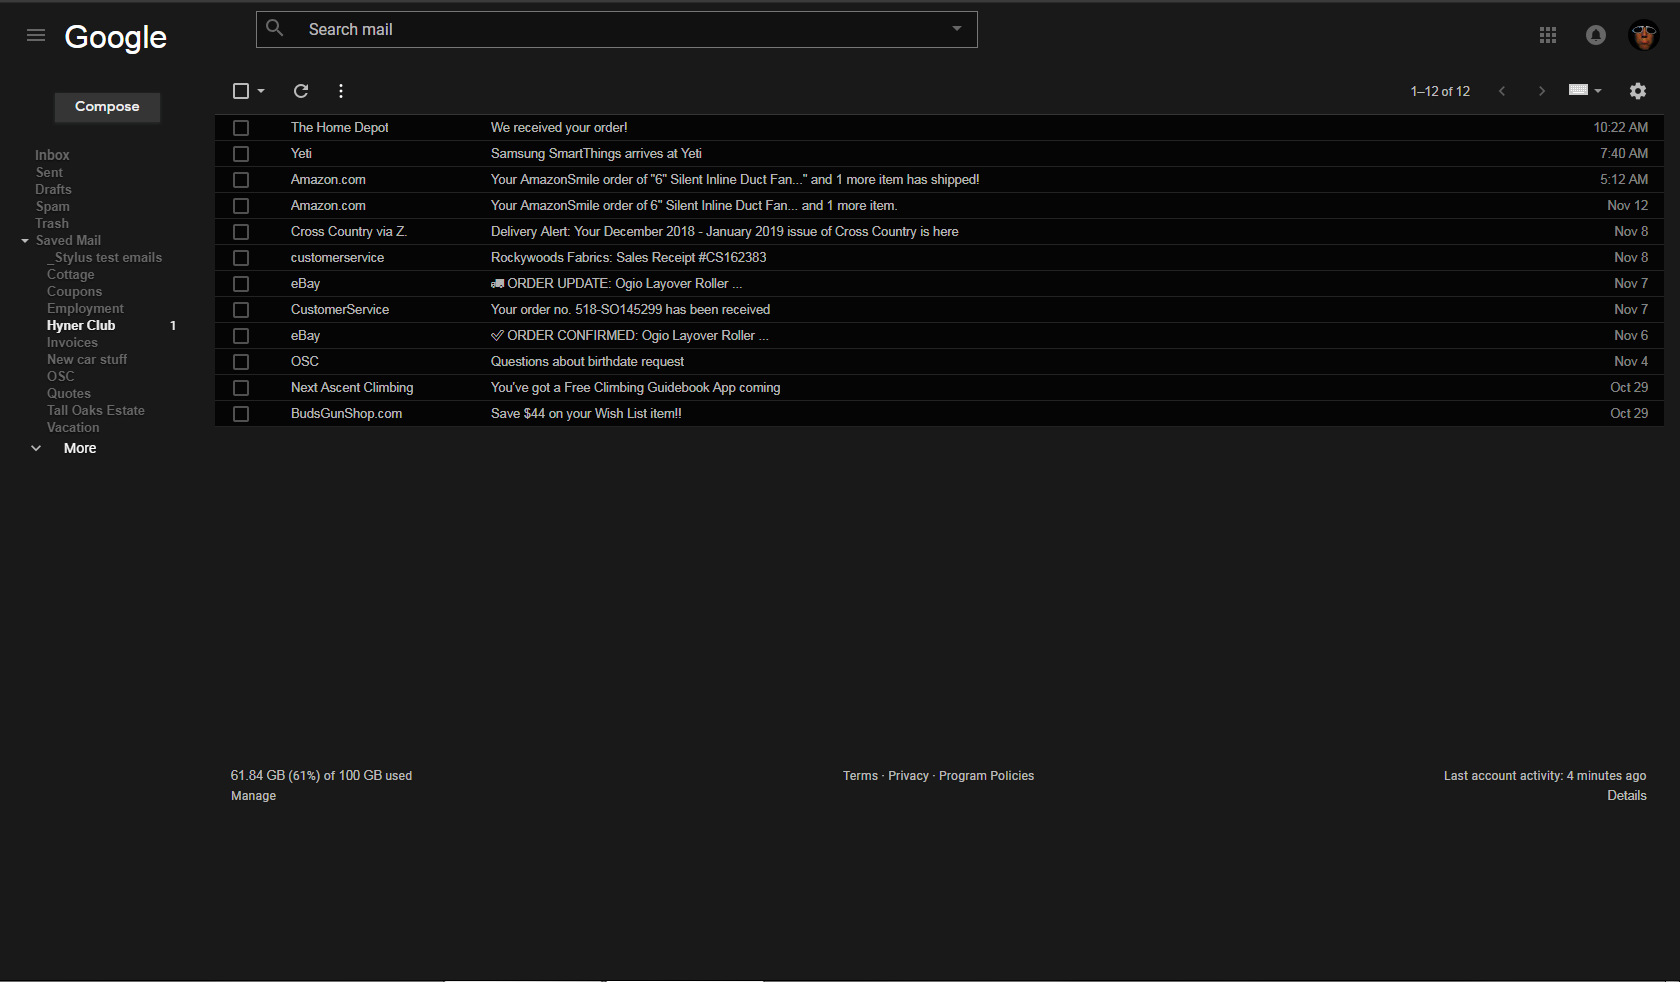1680x982 pixels.
Task: Tick the customerservice Rockywoods email checkbox
Action: tap(241, 258)
